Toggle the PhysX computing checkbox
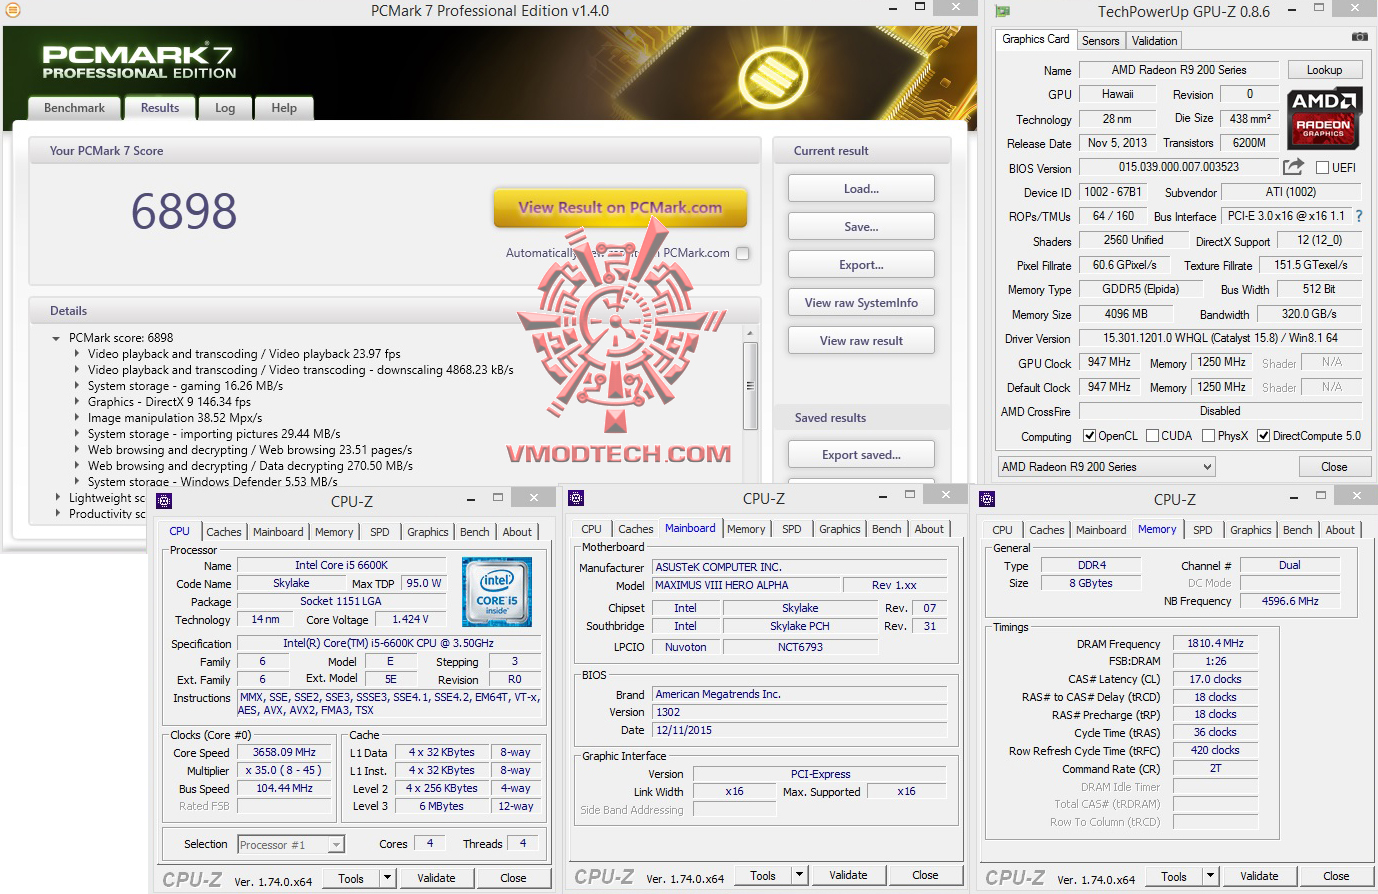The image size is (1378, 894). pyautogui.click(x=1209, y=436)
